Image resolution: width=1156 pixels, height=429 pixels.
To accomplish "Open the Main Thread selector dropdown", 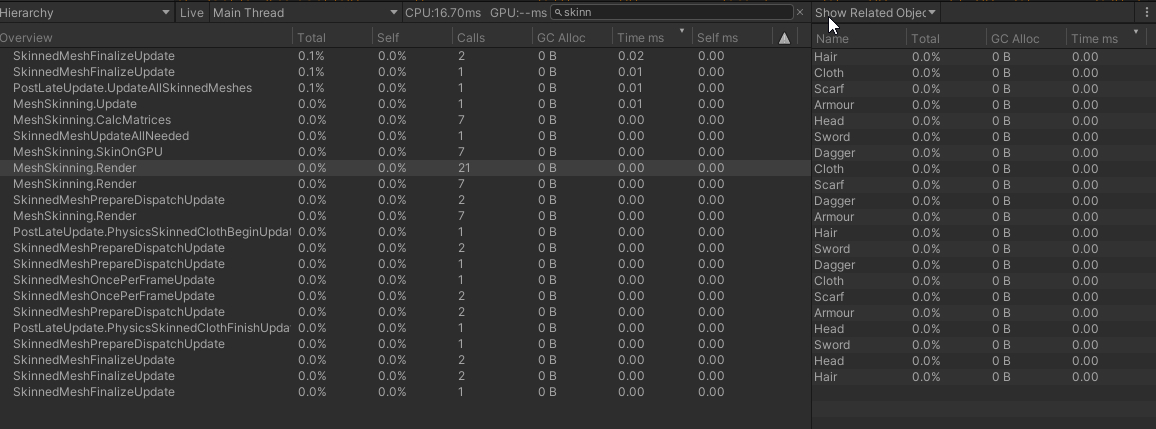I will point(304,13).
